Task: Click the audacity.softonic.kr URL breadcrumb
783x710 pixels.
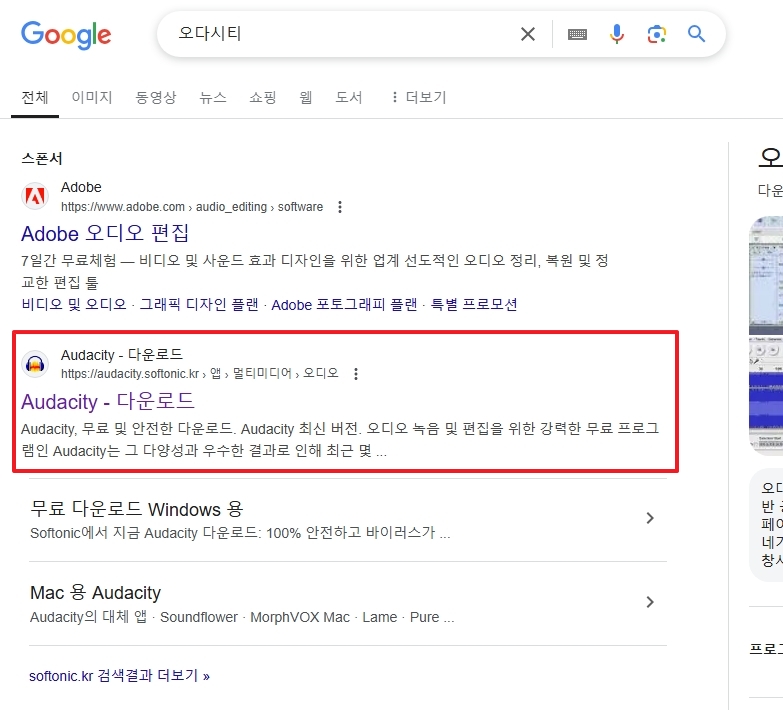Action: click(x=200, y=373)
